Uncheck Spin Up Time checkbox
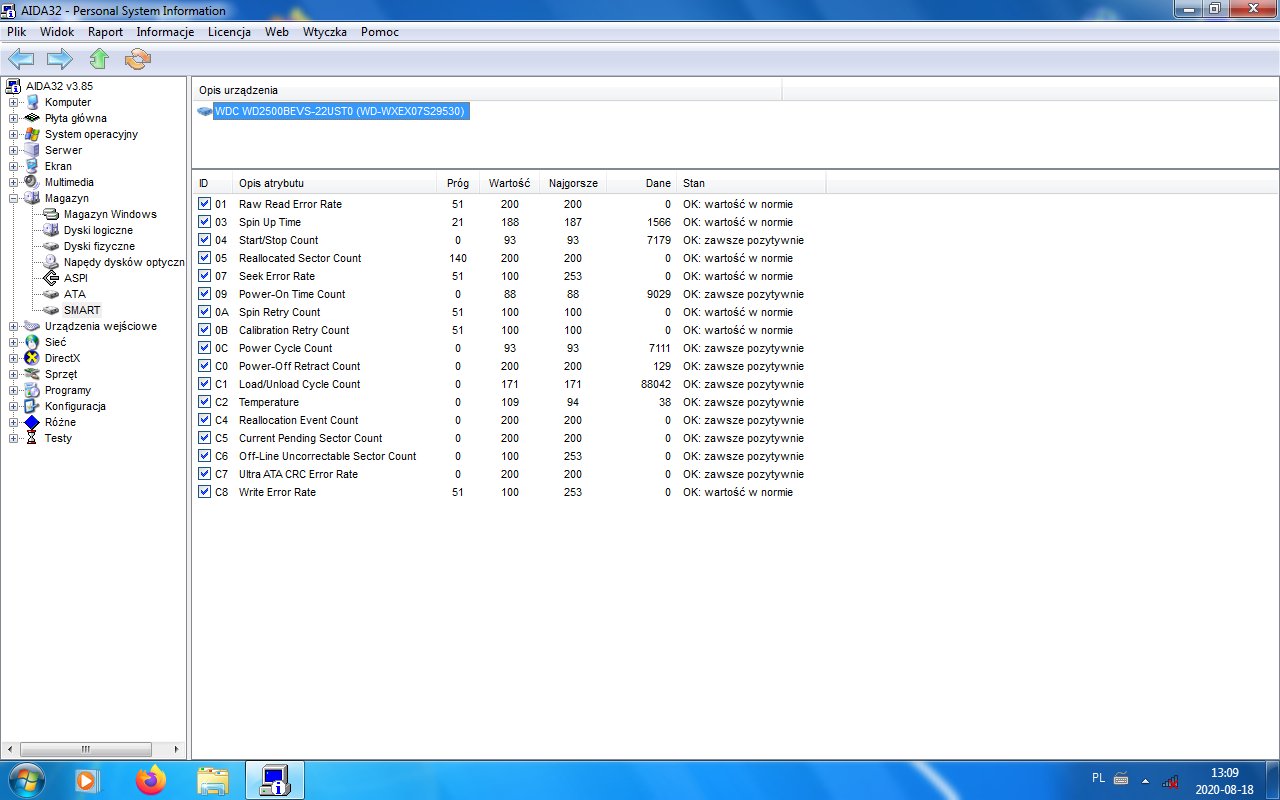The width and height of the screenshot is (1280, 800). pyautogui.click(x=204, y=222)
